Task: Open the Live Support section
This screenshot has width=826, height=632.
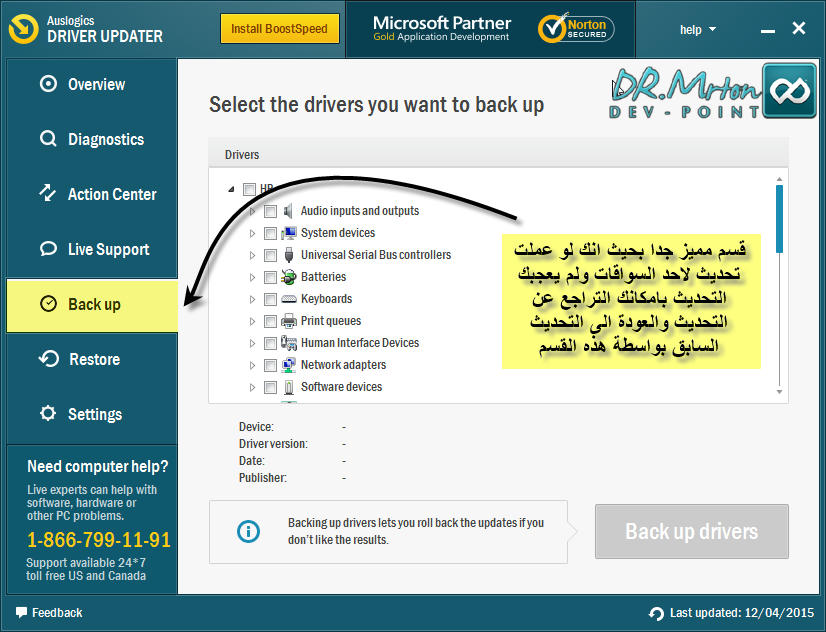Action: point(92,249)
